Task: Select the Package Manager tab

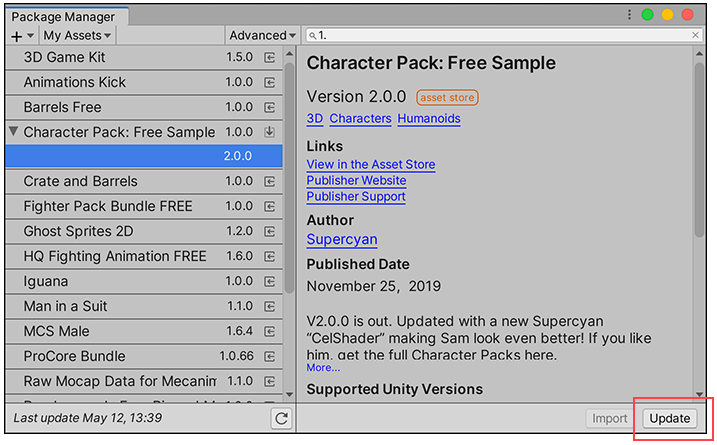Action: (63, 16)
